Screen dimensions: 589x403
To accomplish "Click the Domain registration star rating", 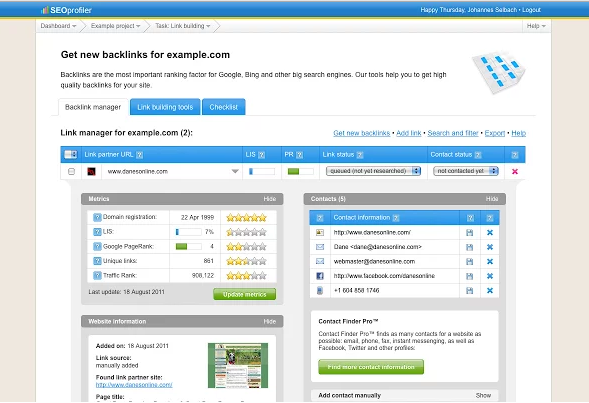I will [x=246, y=217].
